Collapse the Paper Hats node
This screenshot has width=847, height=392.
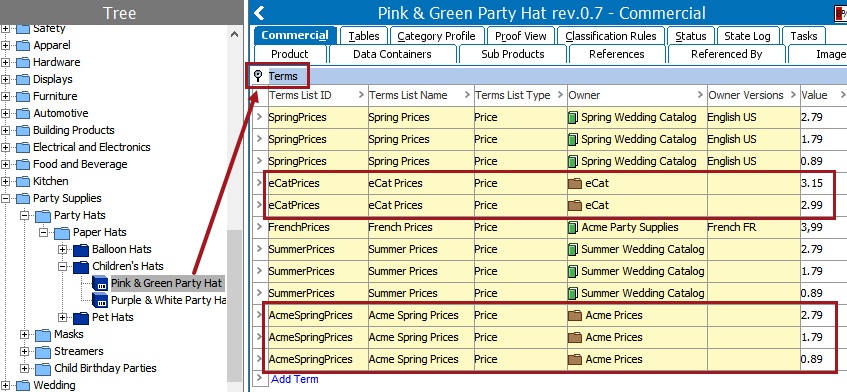click(x=44, y=233)
